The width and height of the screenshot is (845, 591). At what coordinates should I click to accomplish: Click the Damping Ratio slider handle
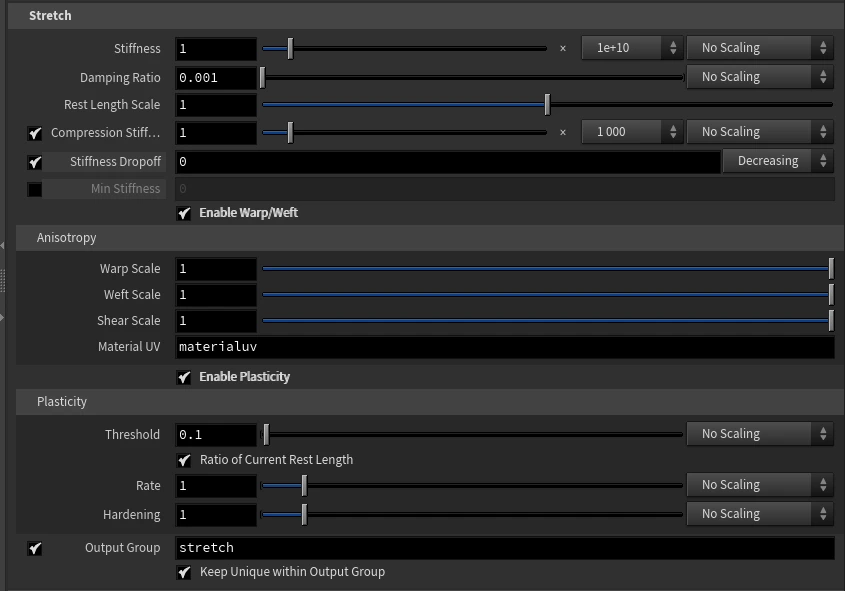click(262, 78)
